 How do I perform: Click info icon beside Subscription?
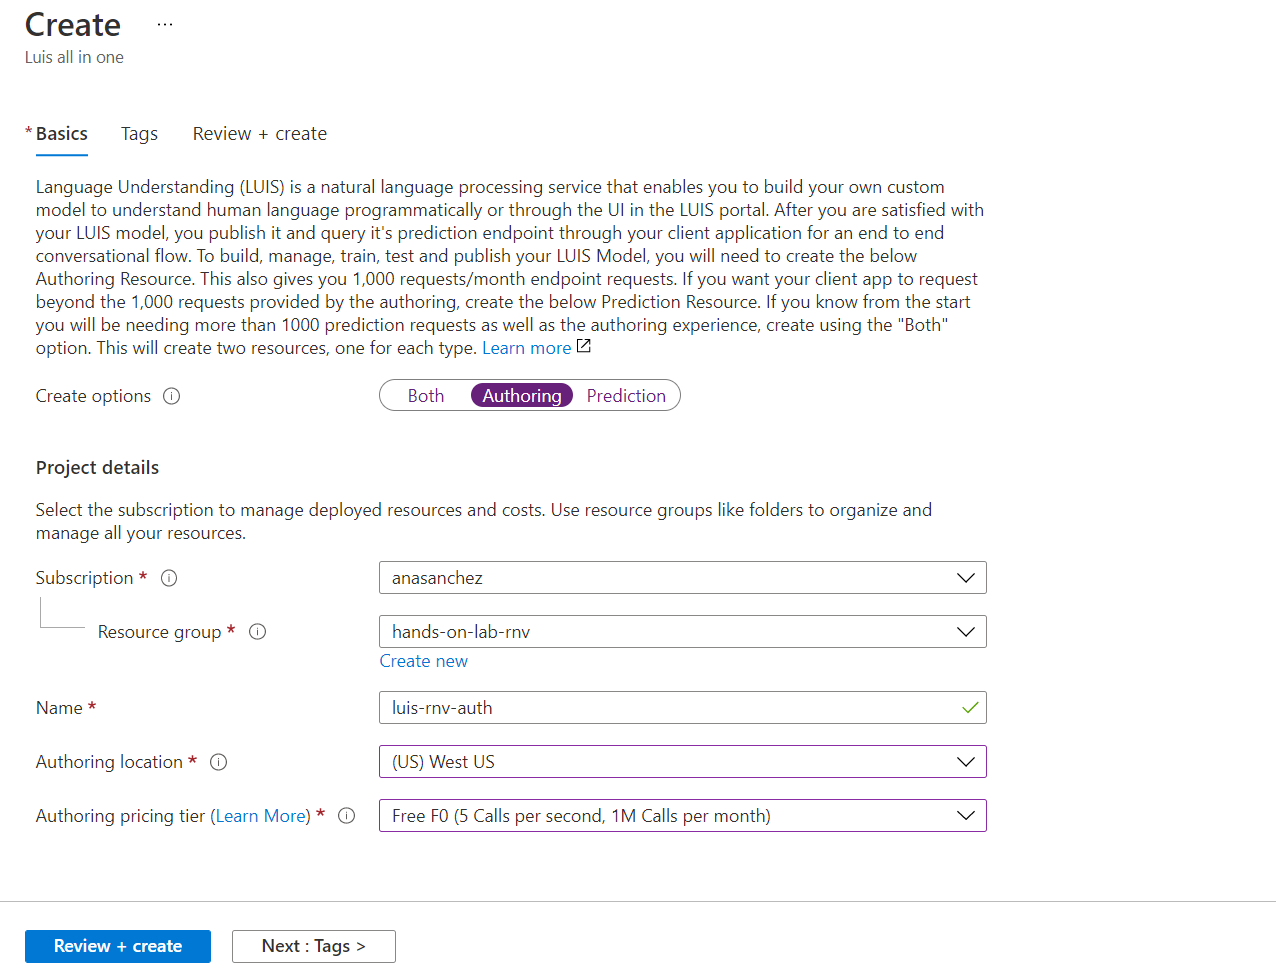point(169,578)
